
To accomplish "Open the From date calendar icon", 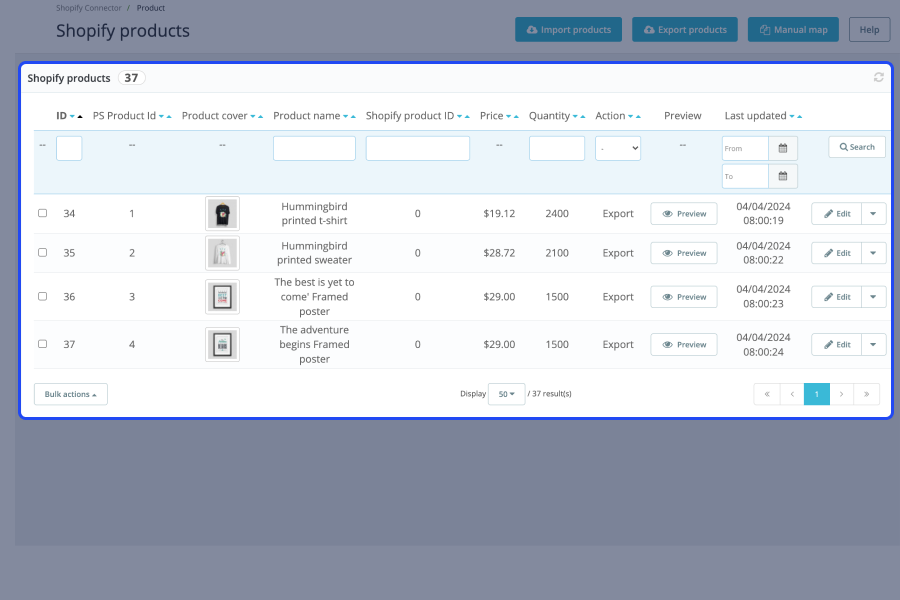I will click(782, 148).
